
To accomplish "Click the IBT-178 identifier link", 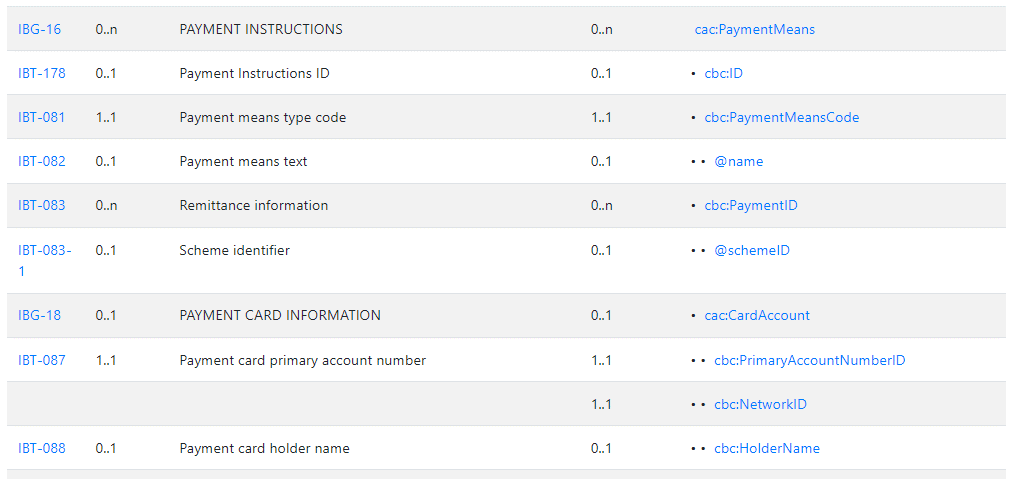I will click(x=42, y=73).
